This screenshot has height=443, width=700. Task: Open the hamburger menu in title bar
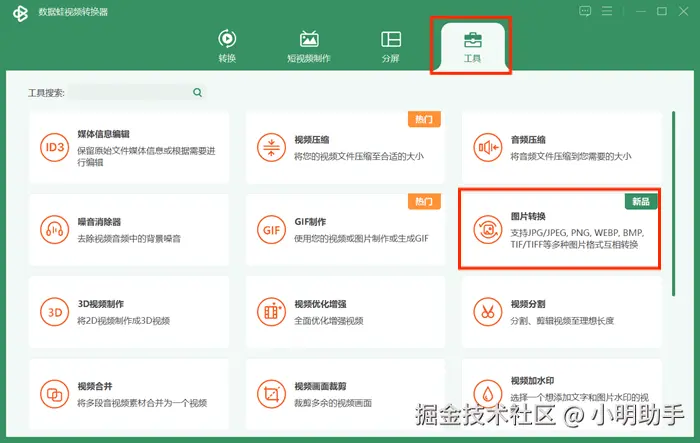point(607,11)
